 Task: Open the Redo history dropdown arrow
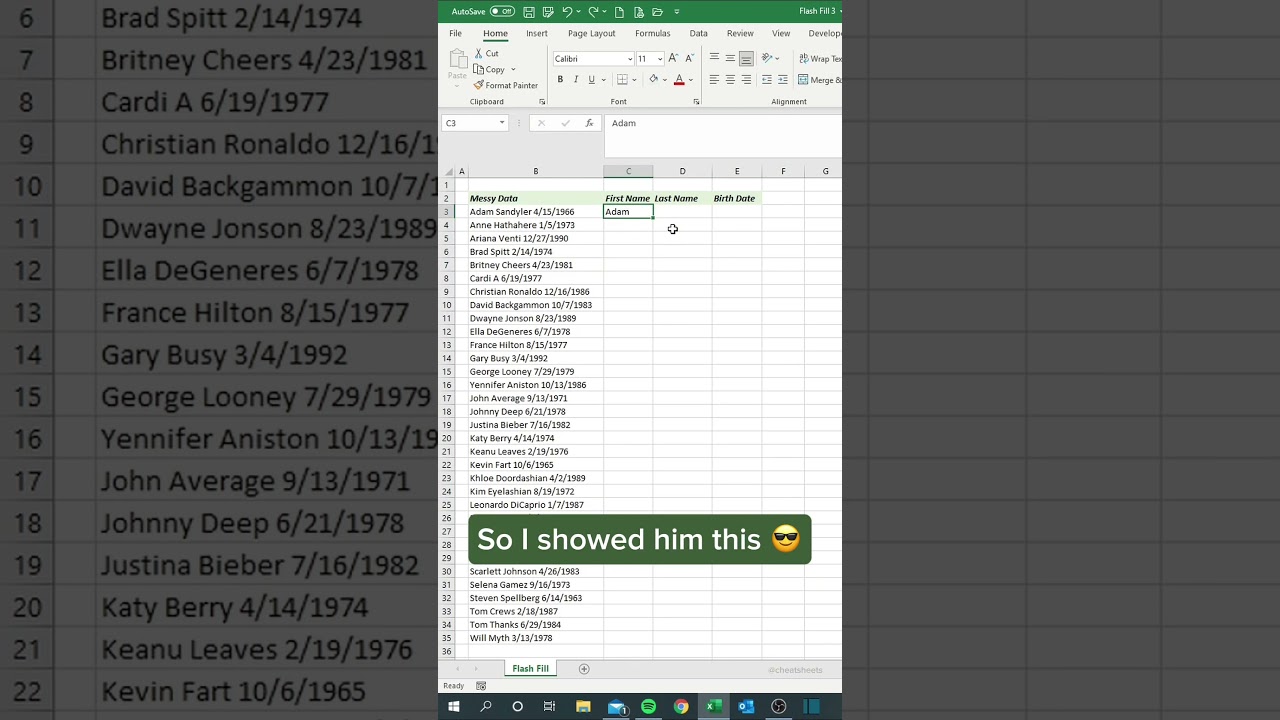pos(605,12)
